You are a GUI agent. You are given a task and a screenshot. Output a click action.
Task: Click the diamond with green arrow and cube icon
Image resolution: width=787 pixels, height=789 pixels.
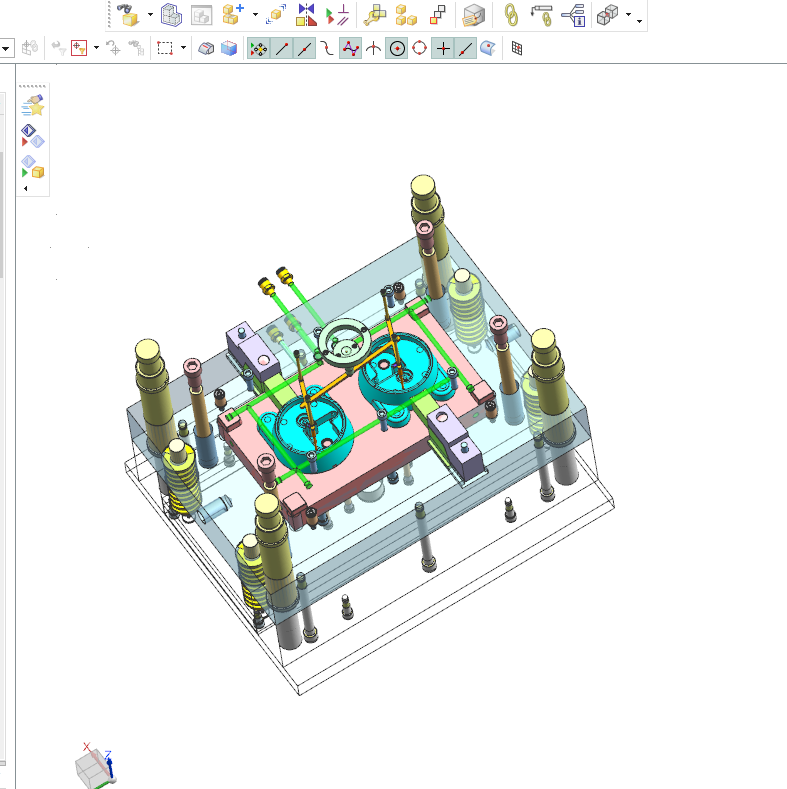tap(33, 167)
